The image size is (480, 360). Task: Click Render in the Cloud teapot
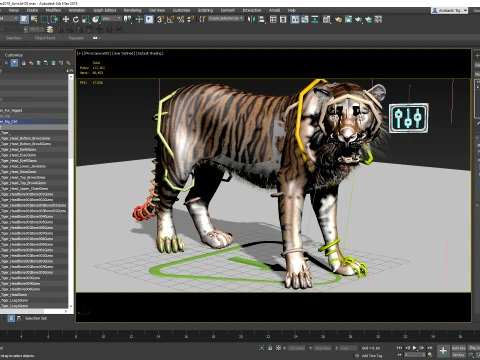pyautogui.click(x=368, y=19)
